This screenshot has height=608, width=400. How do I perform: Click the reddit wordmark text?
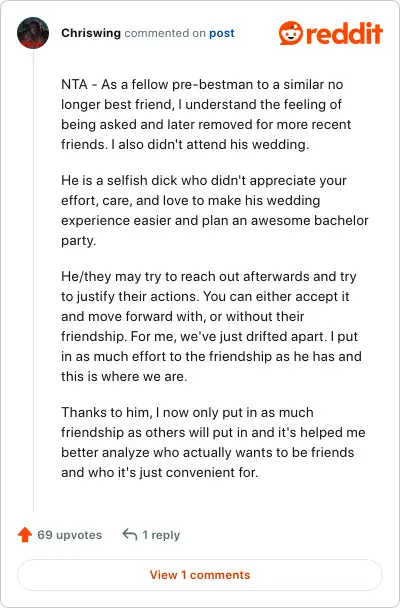coord(344,33)
